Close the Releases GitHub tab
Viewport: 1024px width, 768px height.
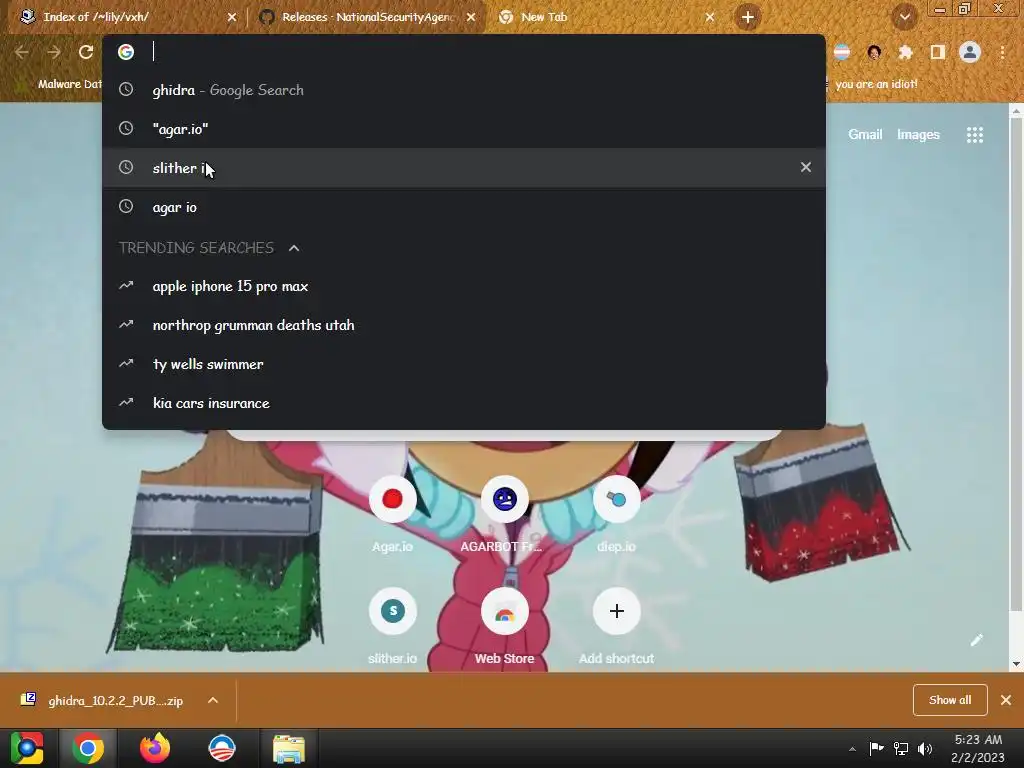471,17
